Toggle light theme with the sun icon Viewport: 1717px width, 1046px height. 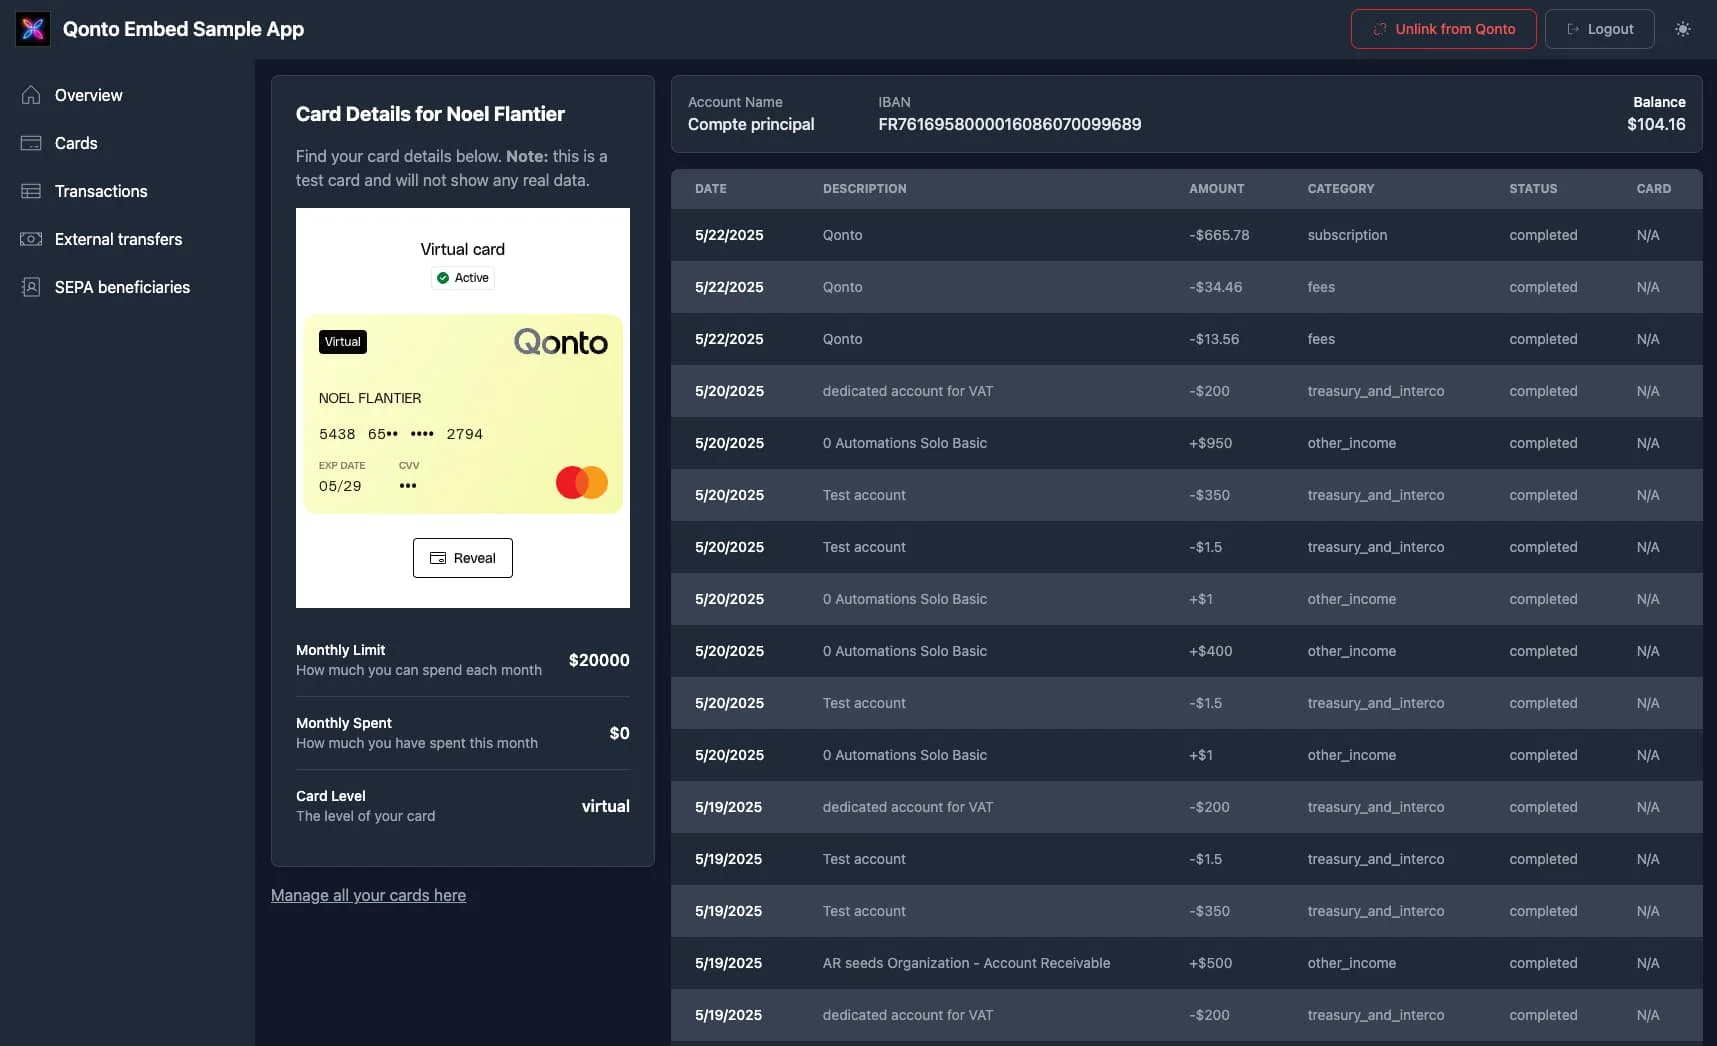pos(1683,29)
